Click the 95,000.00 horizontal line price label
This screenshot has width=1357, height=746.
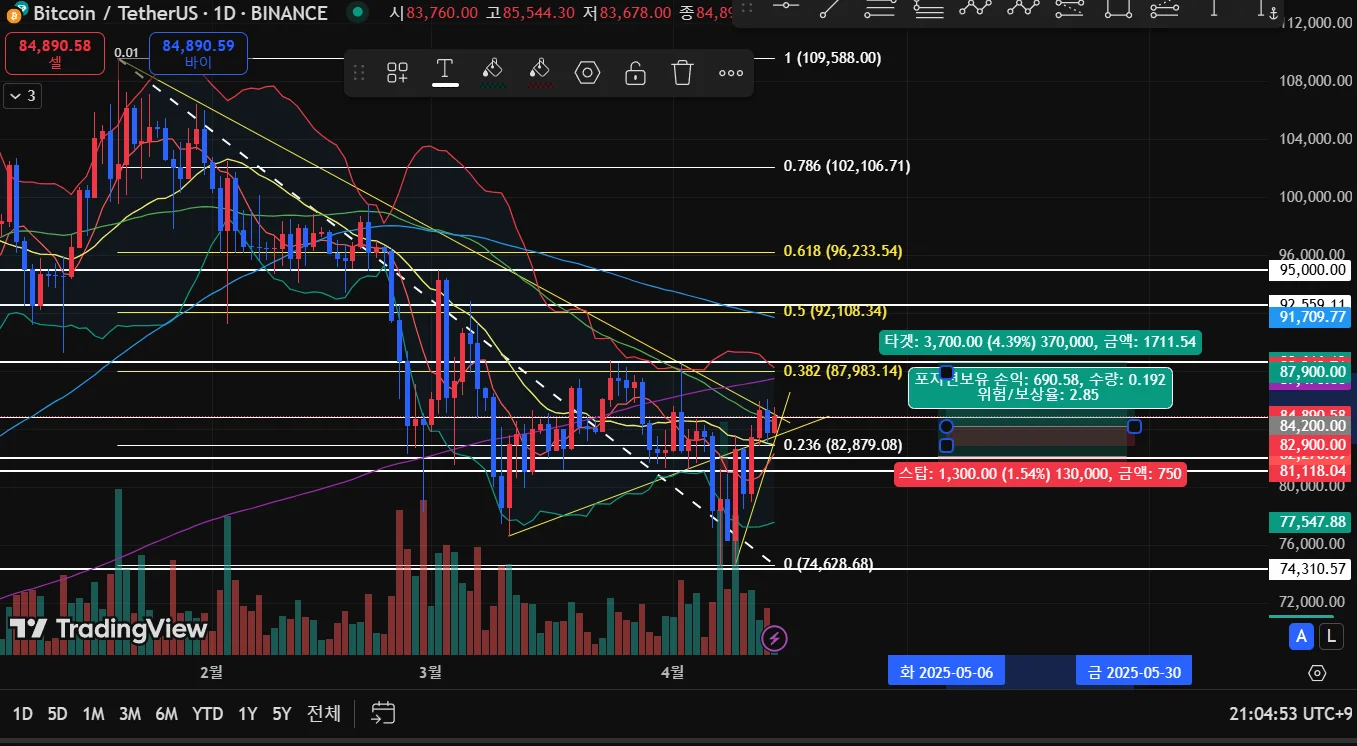[x=1309, y=270]
